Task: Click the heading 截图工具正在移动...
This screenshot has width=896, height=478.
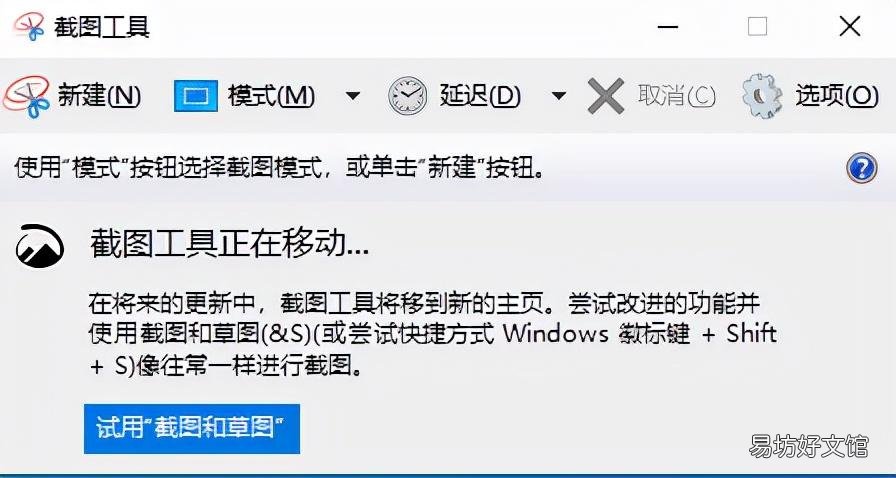Action: point(230,247)
